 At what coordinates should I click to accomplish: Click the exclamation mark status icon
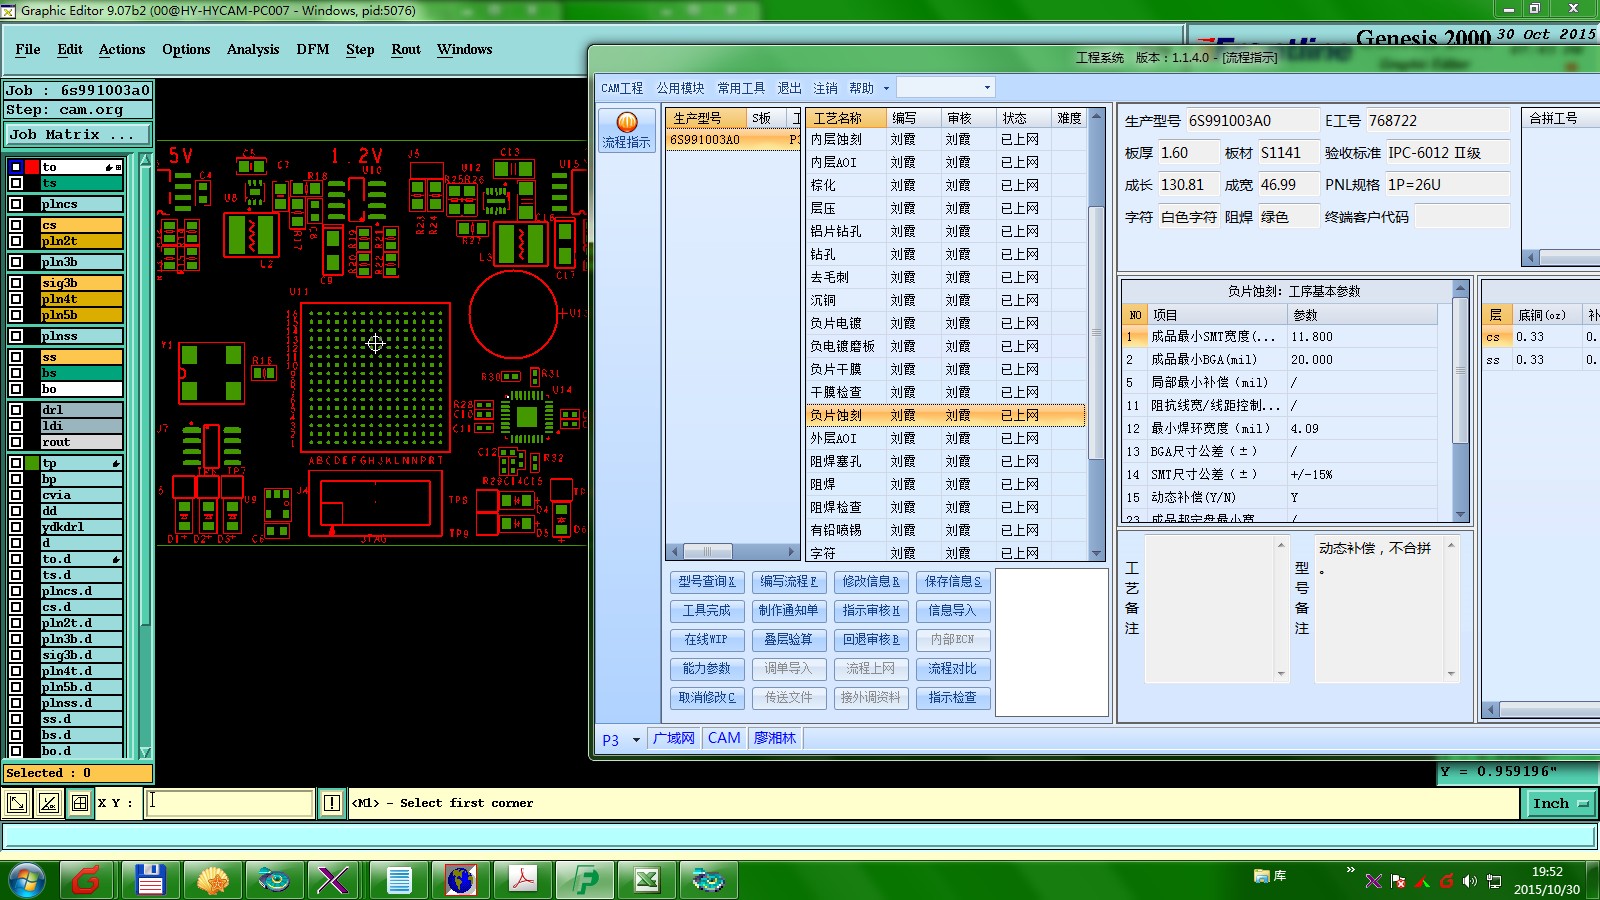point(332,803)
